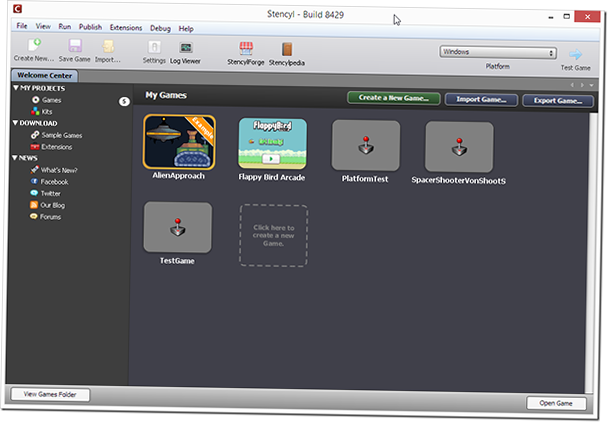Click the What's New rocket icon
The height and width of the screenshot is (422, 608).
click(35, 169)
